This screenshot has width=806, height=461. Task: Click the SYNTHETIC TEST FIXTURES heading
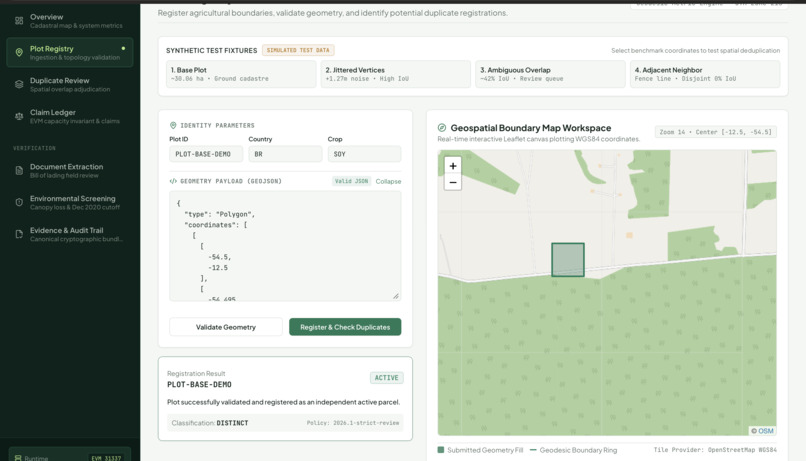211,50
